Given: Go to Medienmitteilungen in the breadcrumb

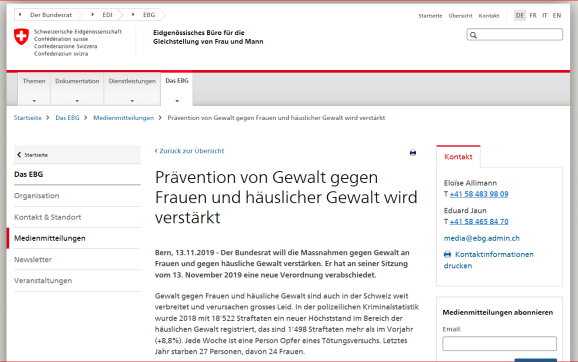Looking at the screenshot, I should (x=123, y=118).
